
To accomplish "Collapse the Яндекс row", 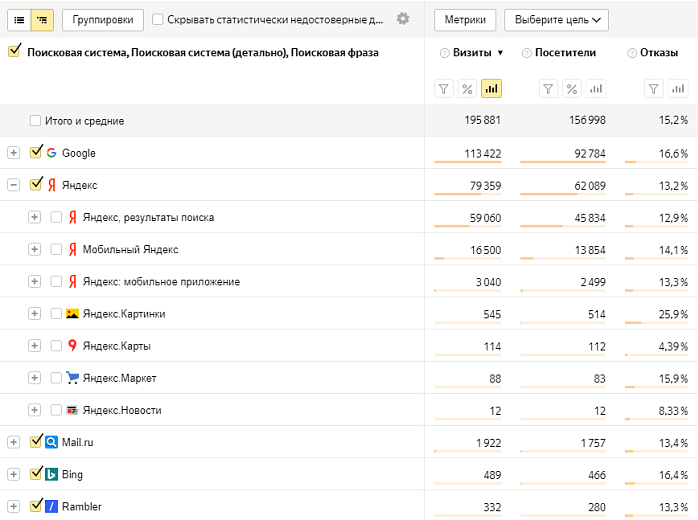I will pos(14,185).
